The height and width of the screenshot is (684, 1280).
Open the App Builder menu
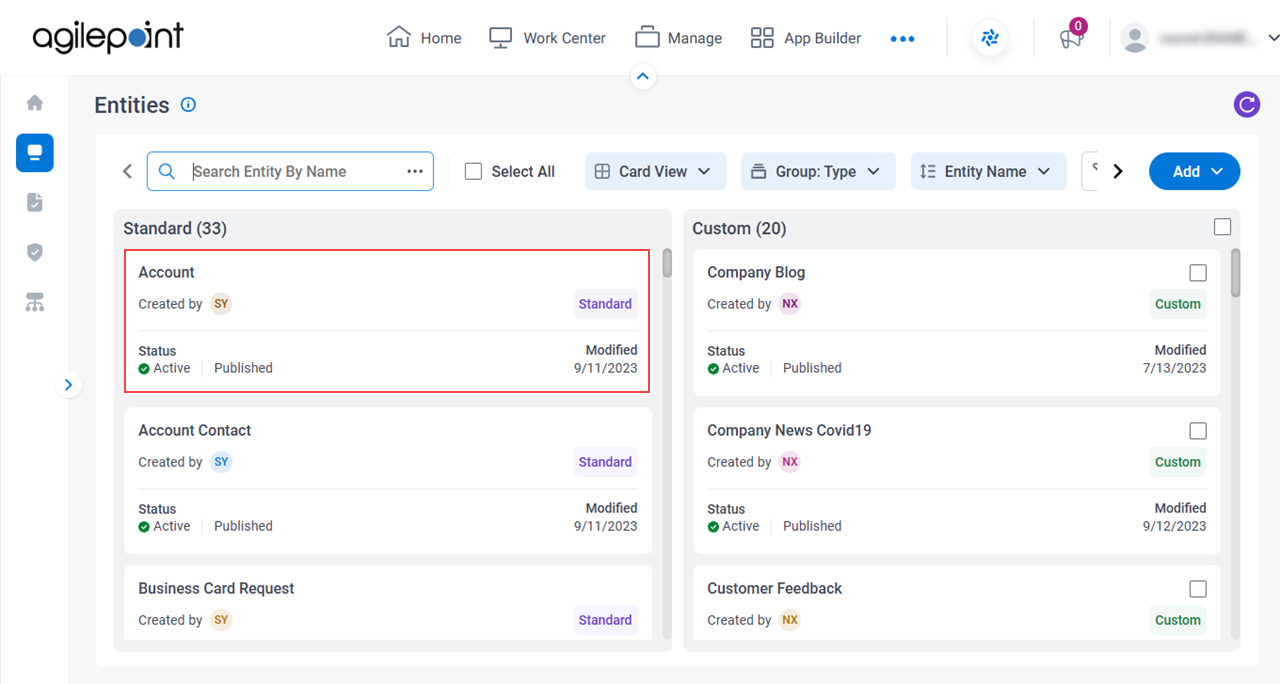click(x=806, y=38)
